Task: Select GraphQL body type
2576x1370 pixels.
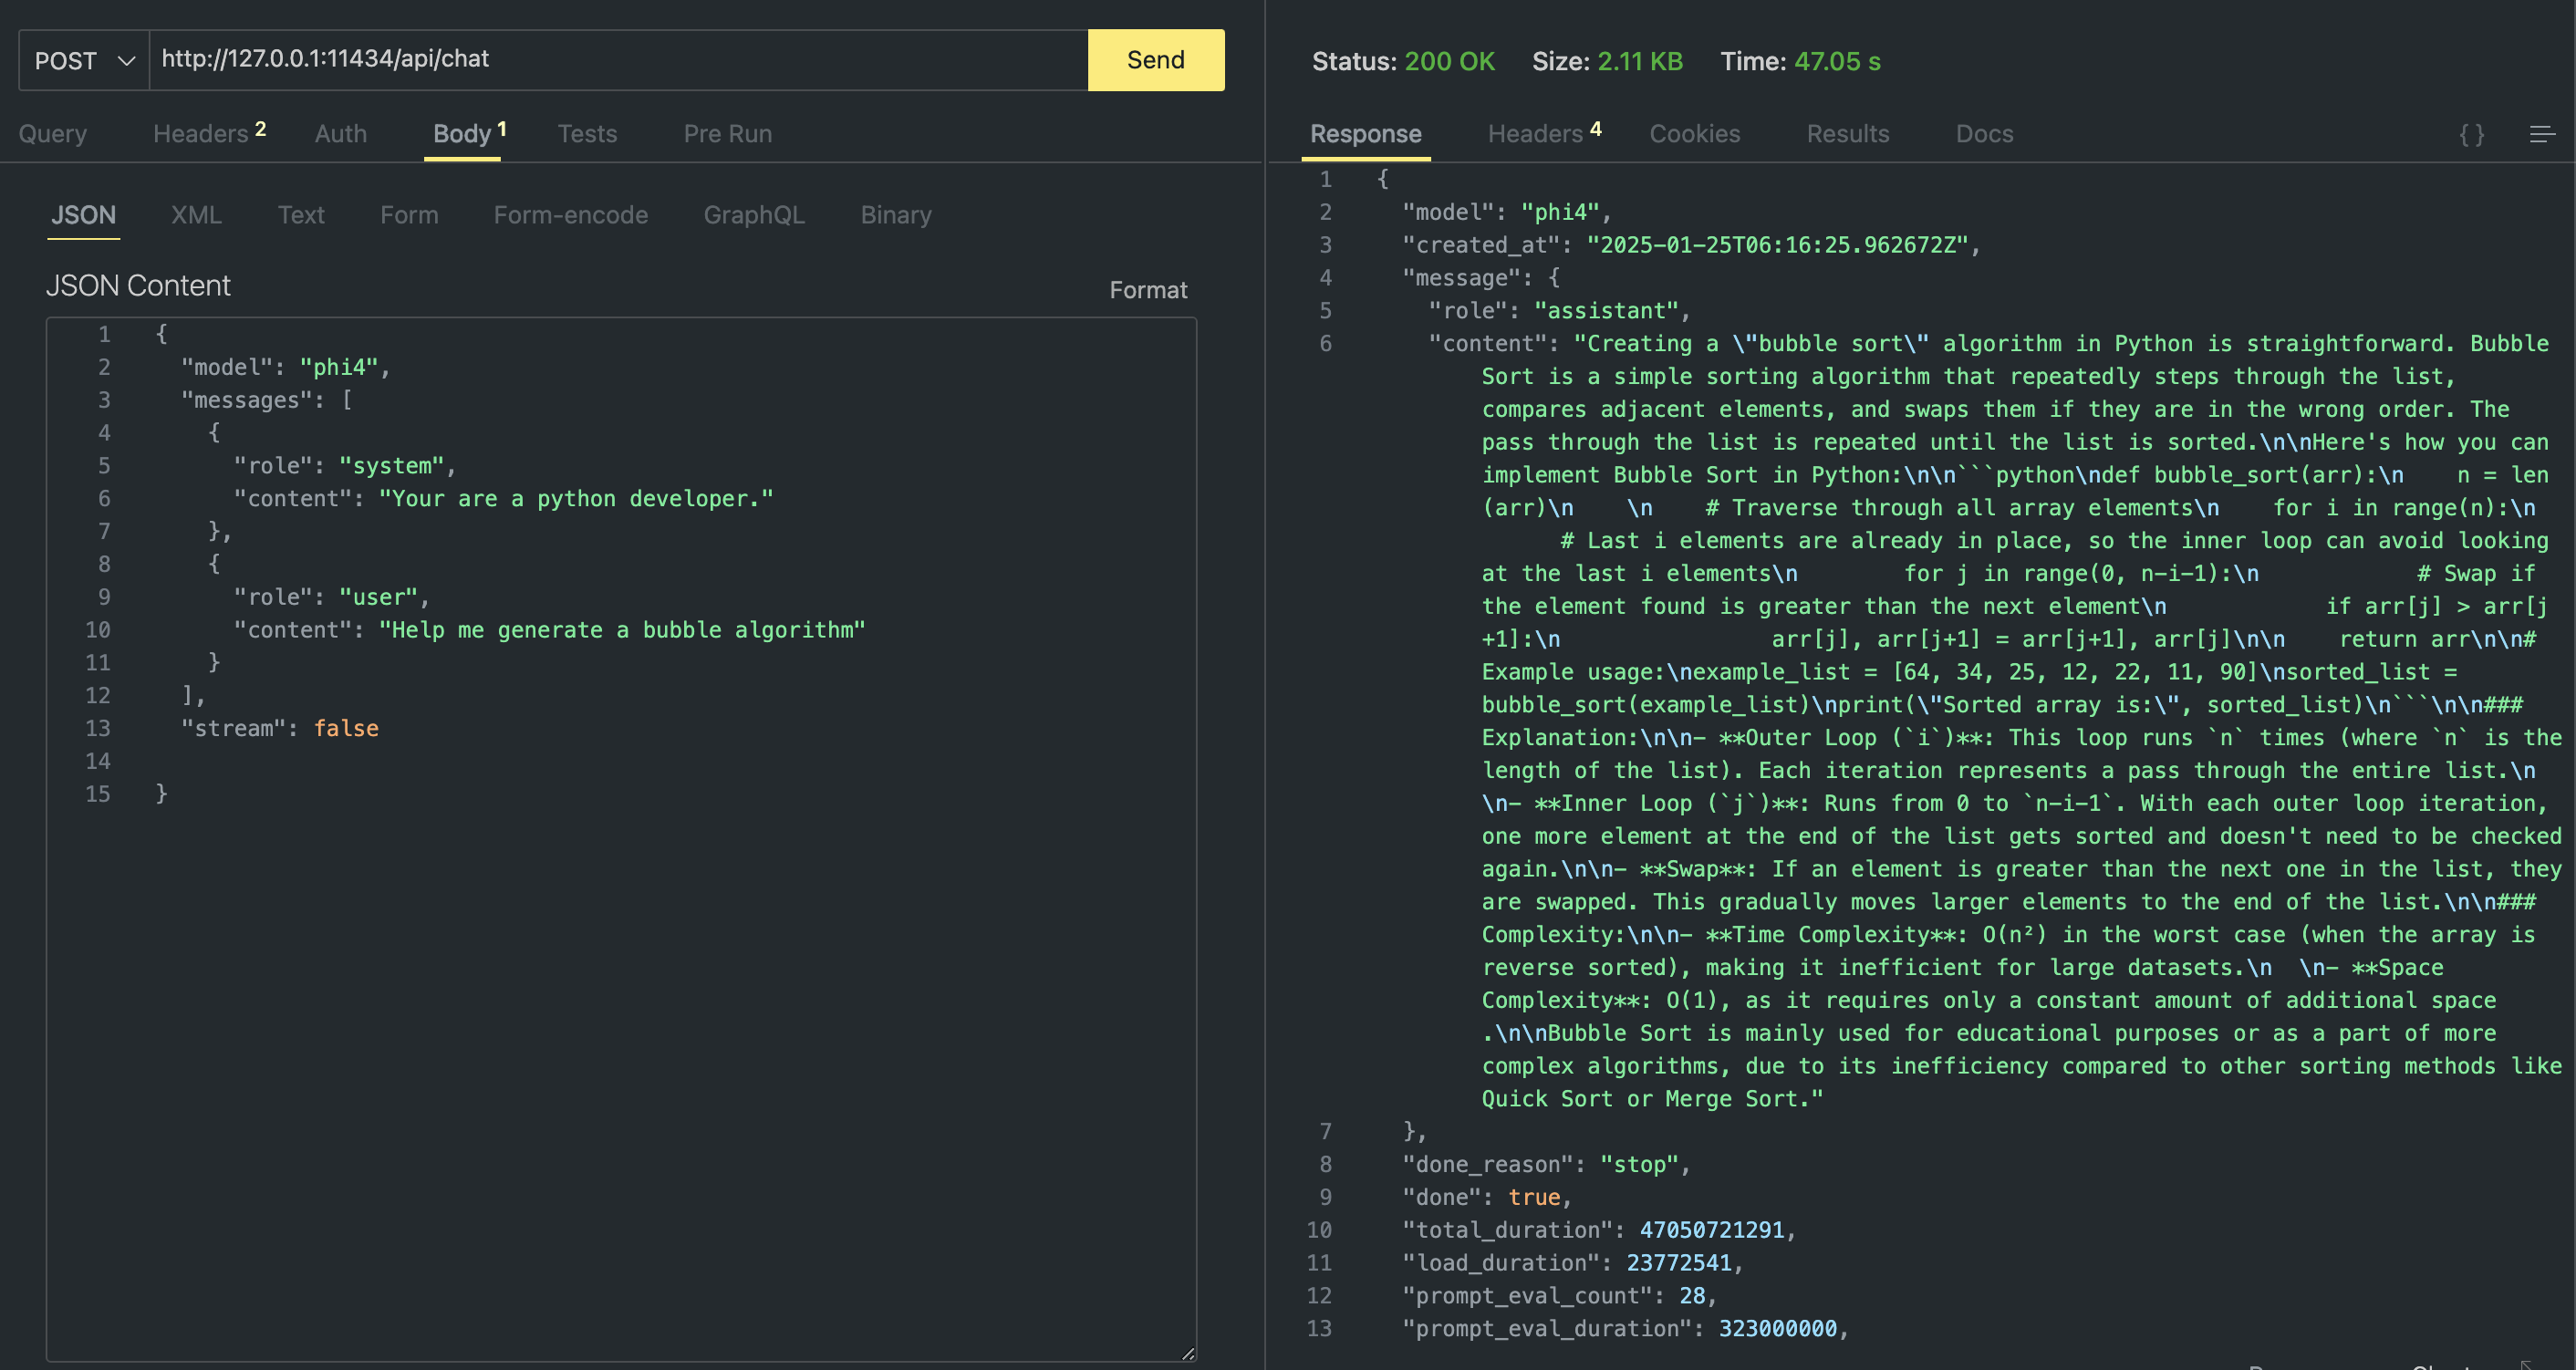Action: pyautogui.click(x=754, y=215)
